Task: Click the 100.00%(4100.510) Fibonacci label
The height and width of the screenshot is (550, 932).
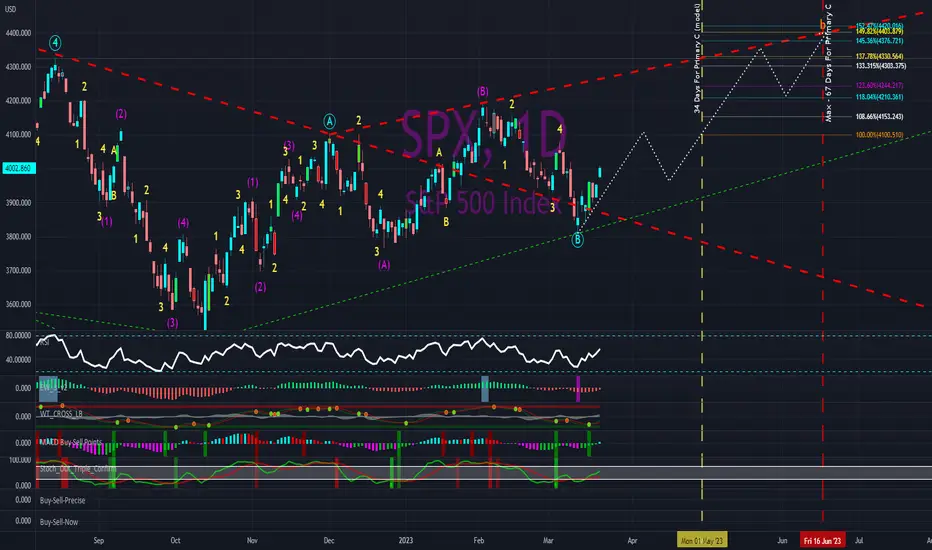Action: click(879, 135)
